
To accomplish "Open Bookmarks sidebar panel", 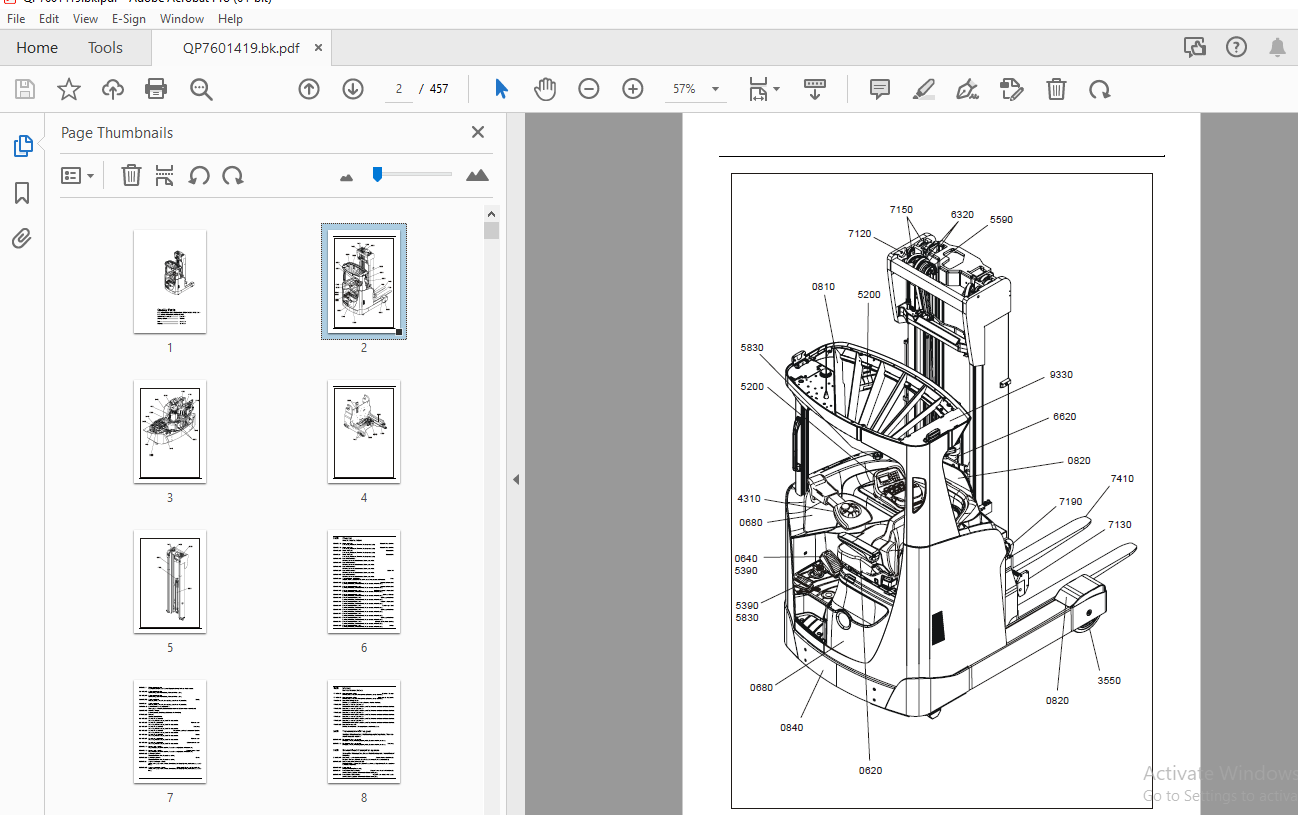I will coord(22,193).
